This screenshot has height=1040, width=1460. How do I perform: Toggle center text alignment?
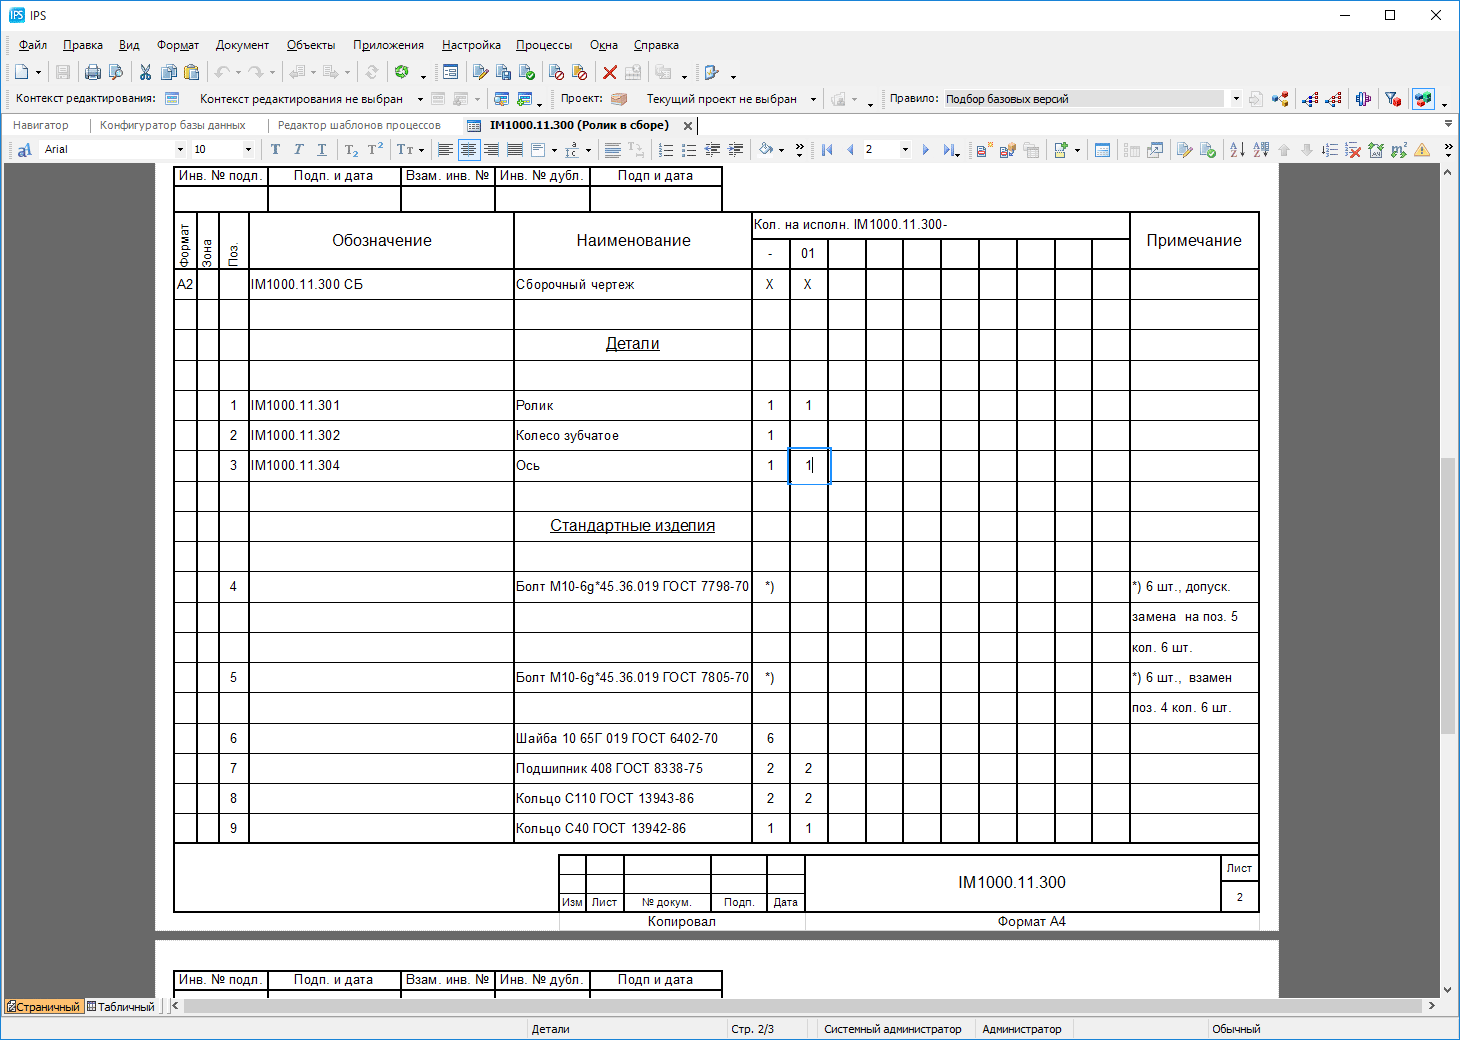[468, 150]
